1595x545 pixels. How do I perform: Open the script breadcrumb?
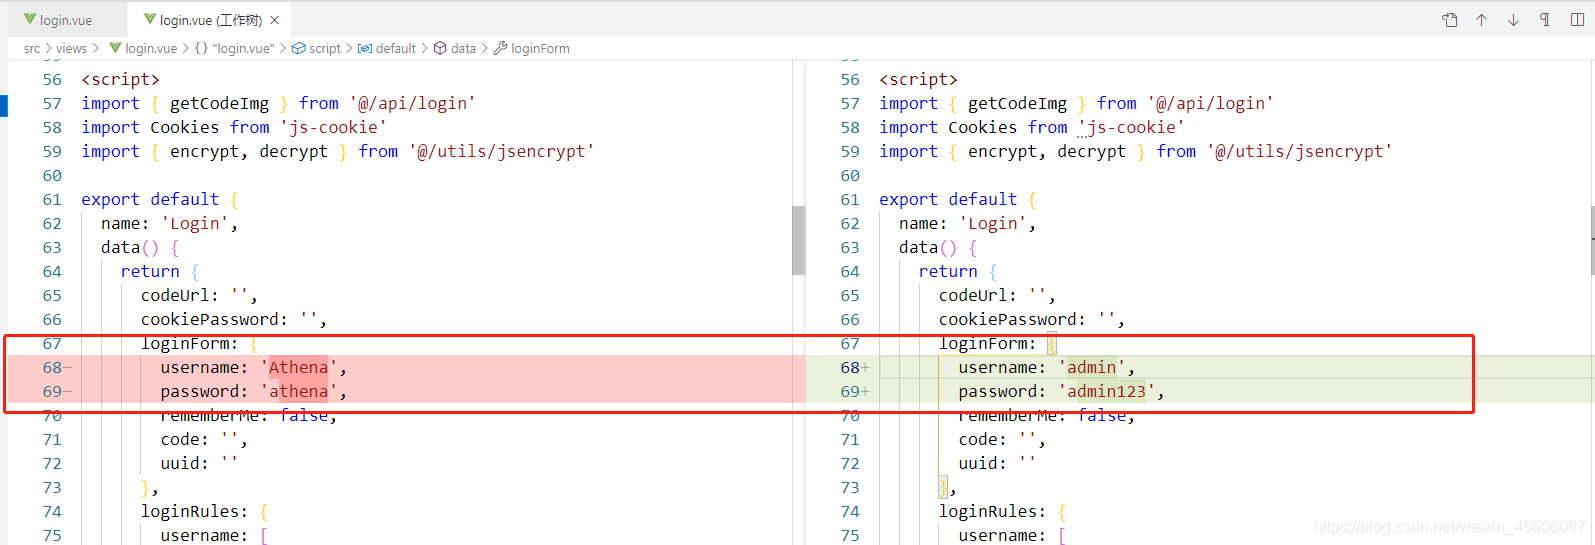click(x=316, y=48)
